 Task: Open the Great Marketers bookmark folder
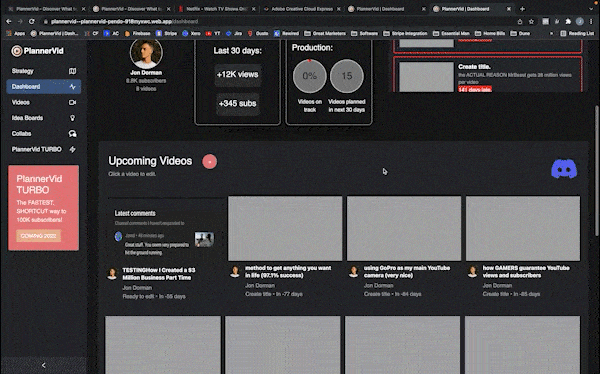pyautogui.click(x=325, y=34)
